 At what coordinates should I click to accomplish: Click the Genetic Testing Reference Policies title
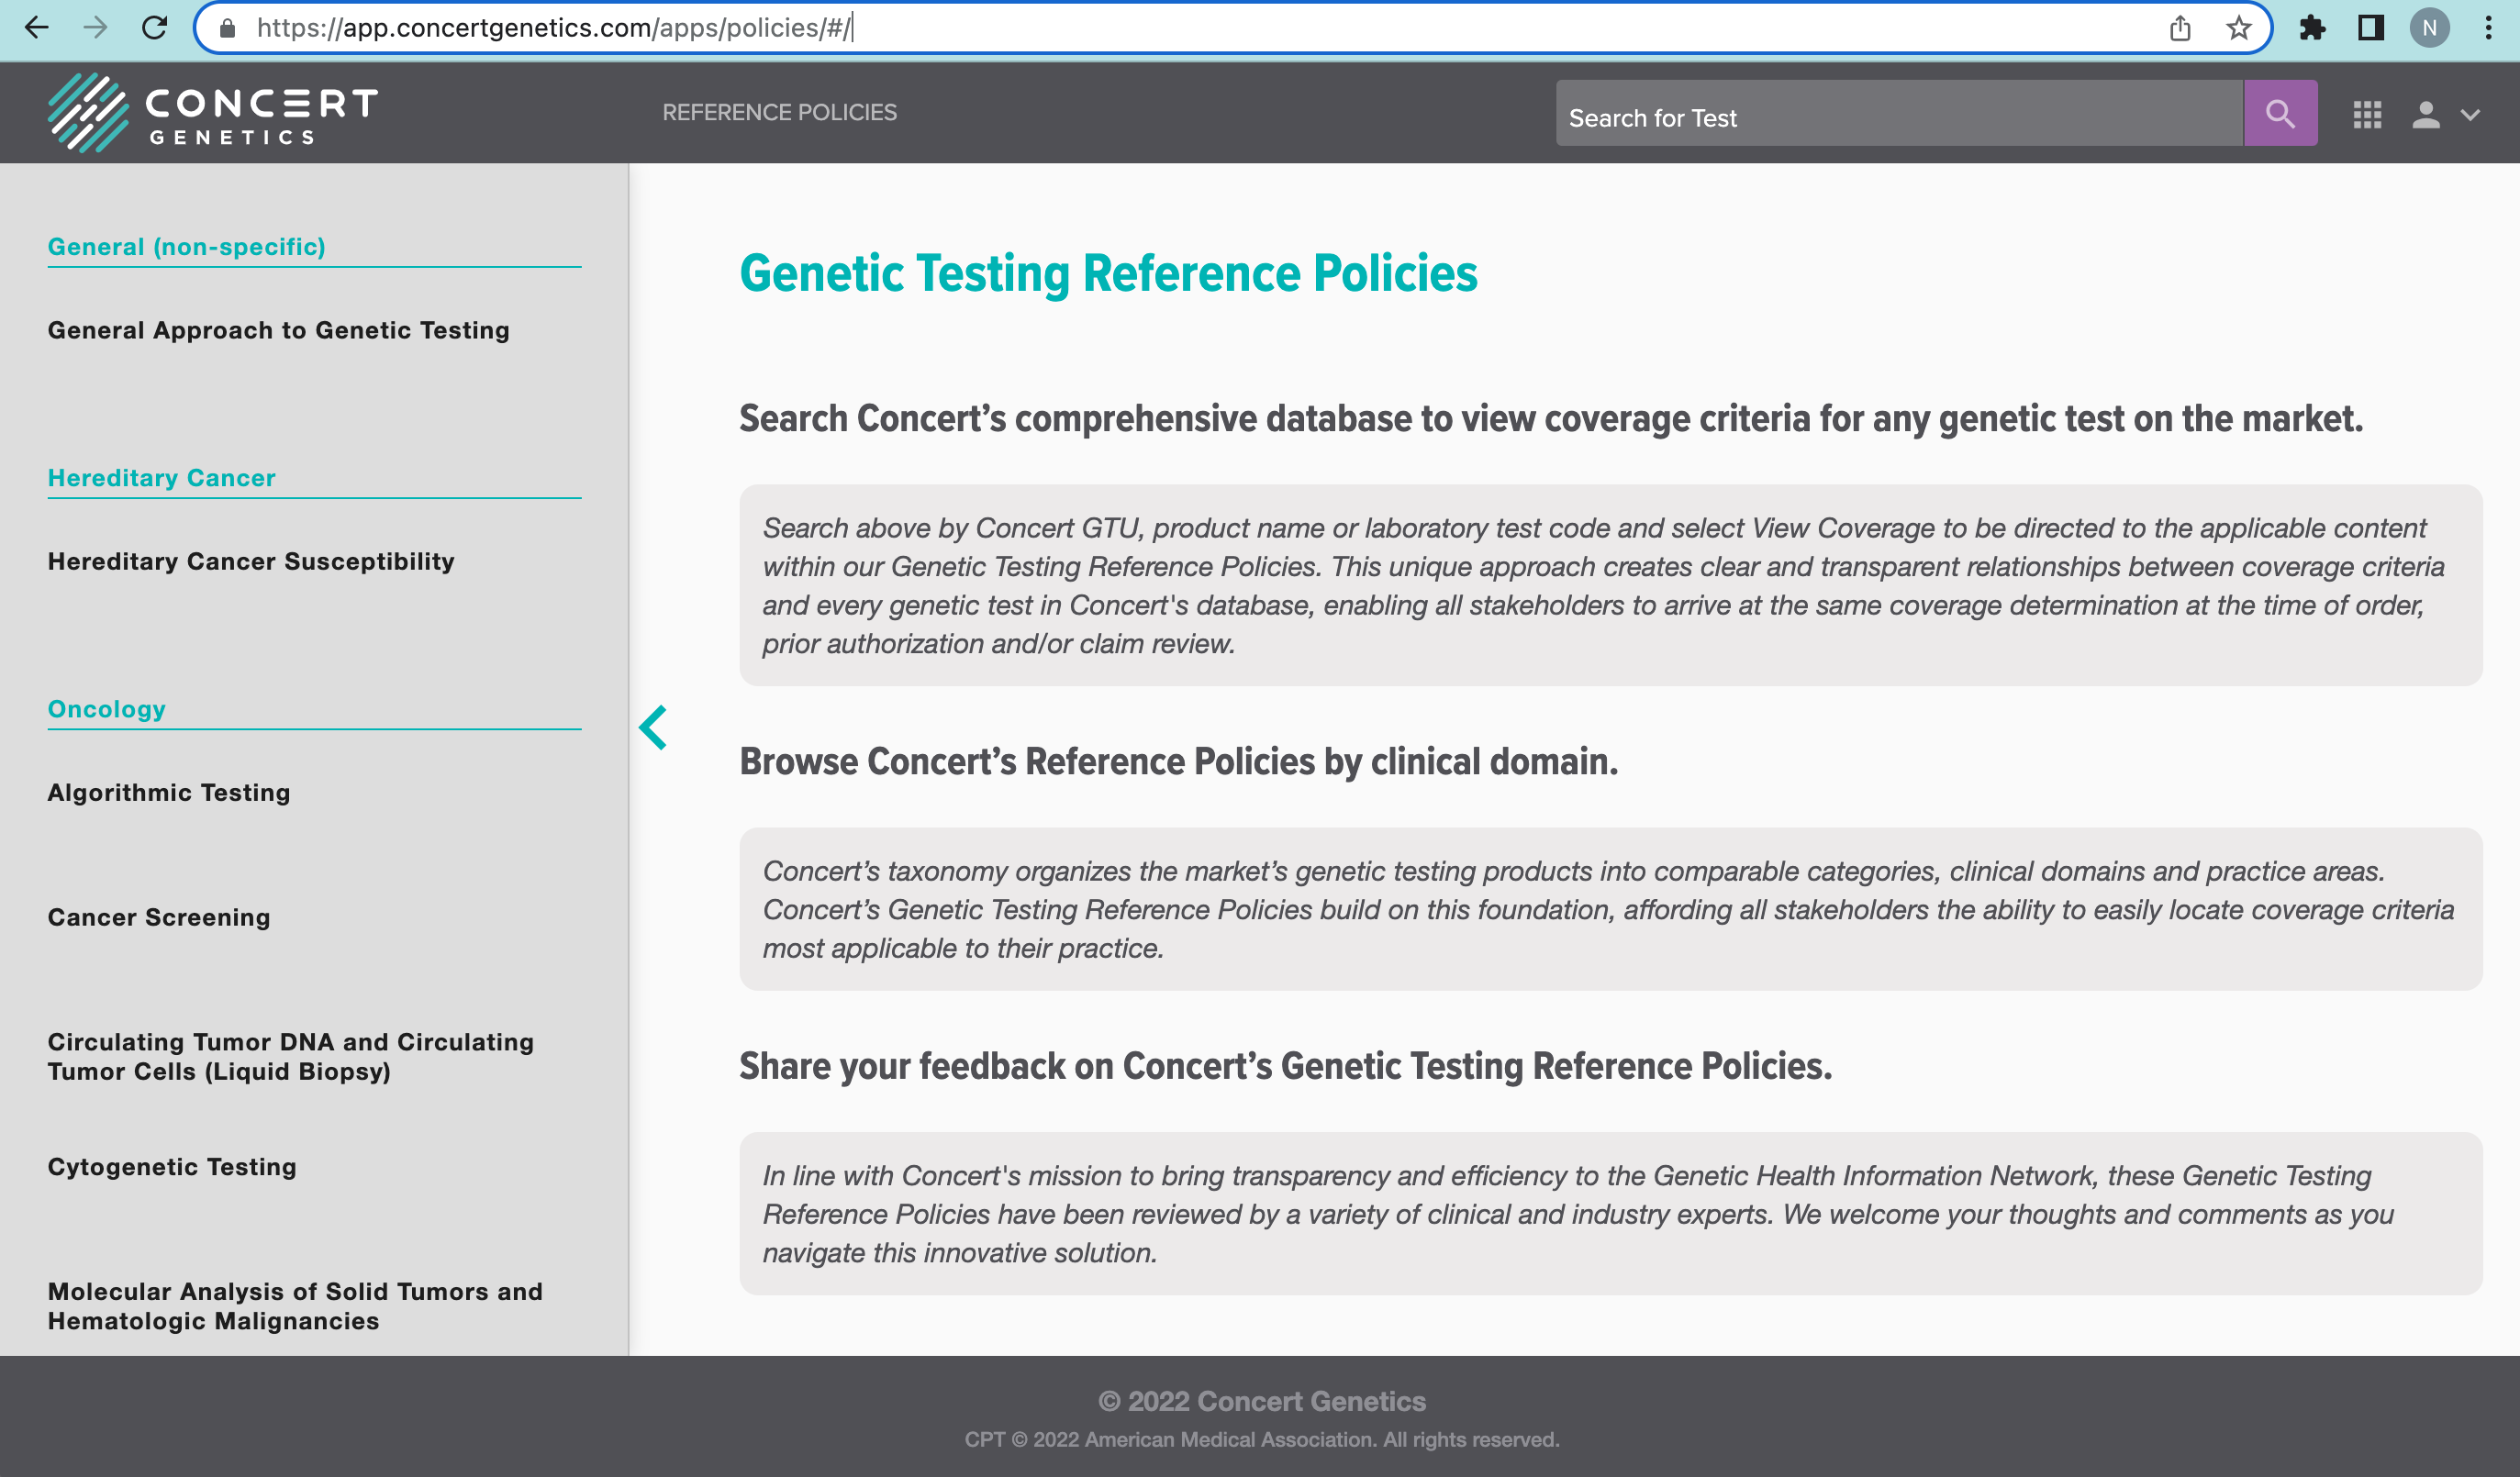click(x=1108, y=274)
